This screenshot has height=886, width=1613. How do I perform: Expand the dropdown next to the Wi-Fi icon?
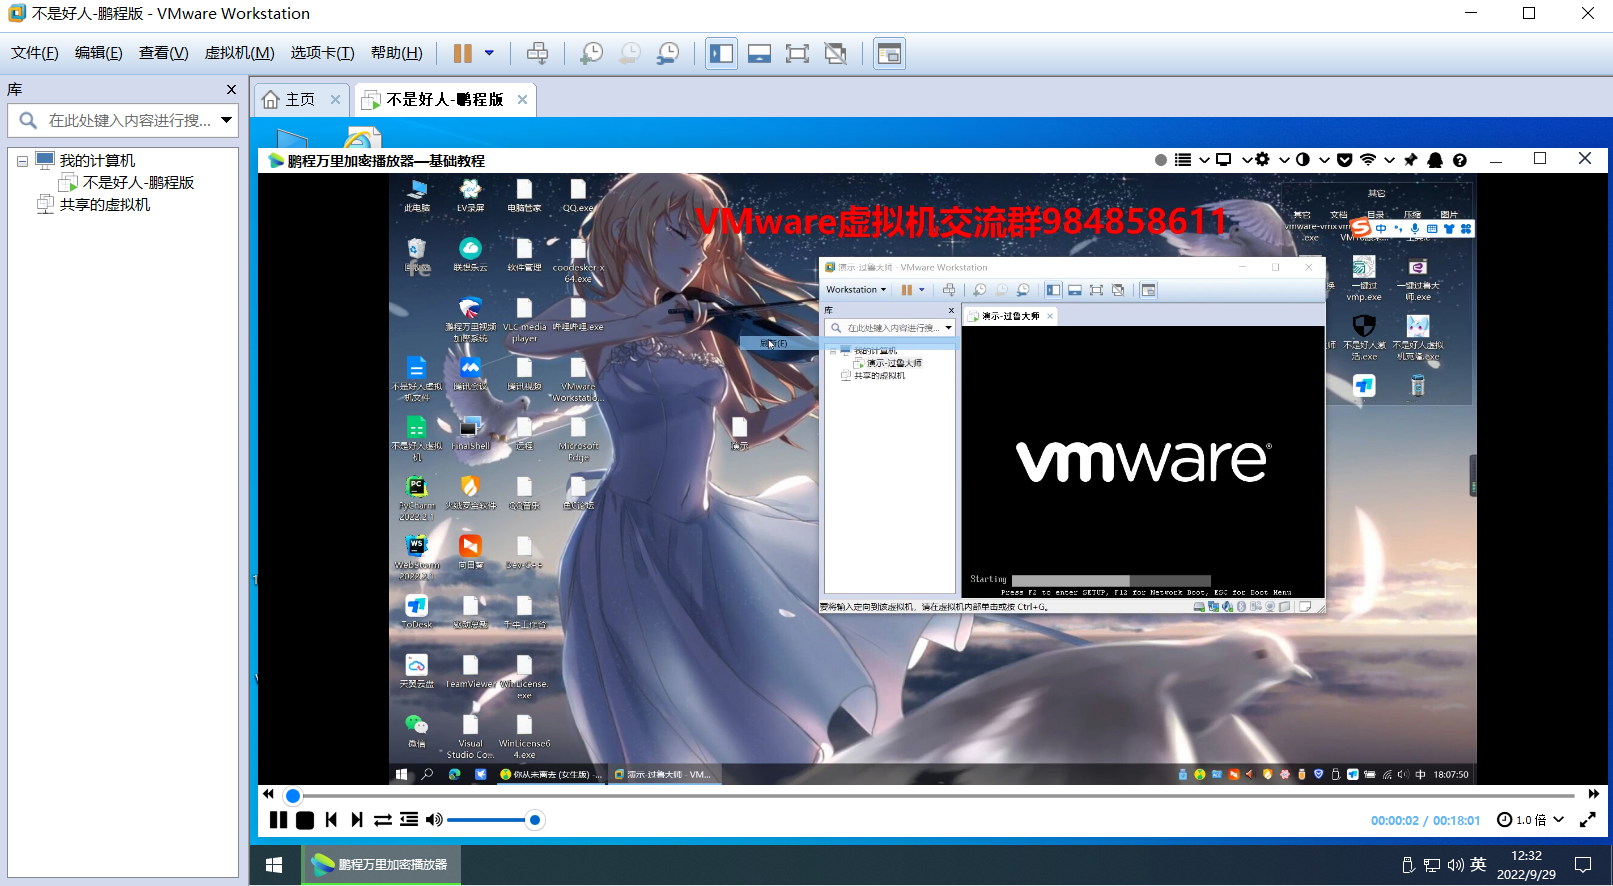[x=1389, y=160]
